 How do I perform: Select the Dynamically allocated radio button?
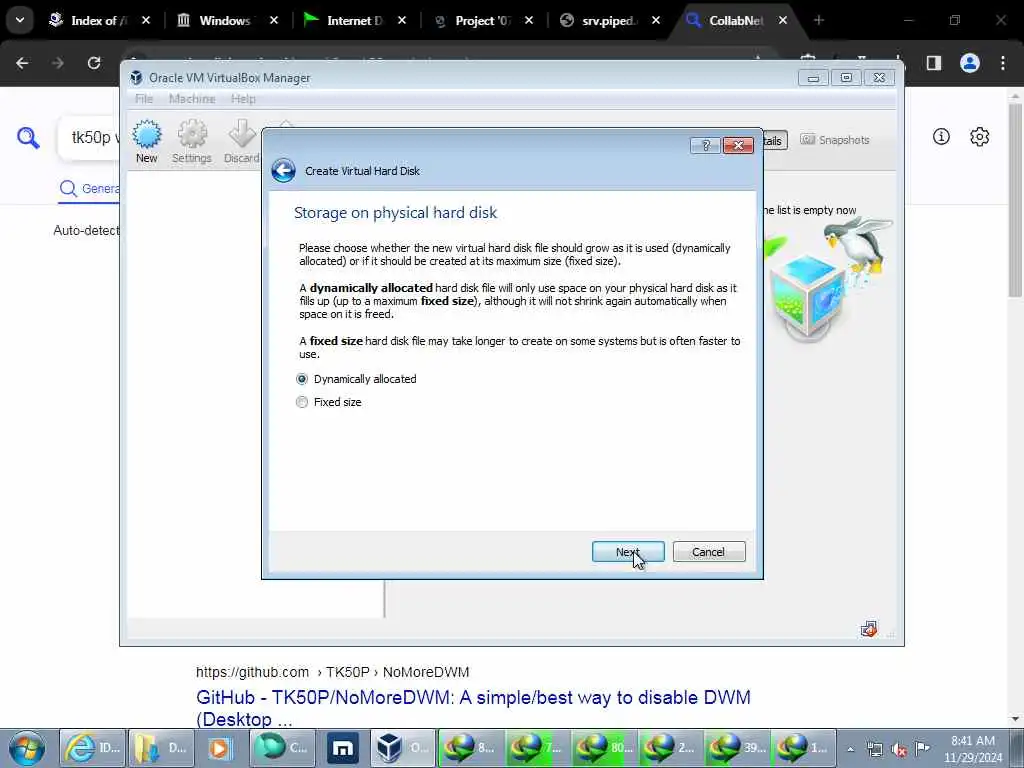click(302, 379)
